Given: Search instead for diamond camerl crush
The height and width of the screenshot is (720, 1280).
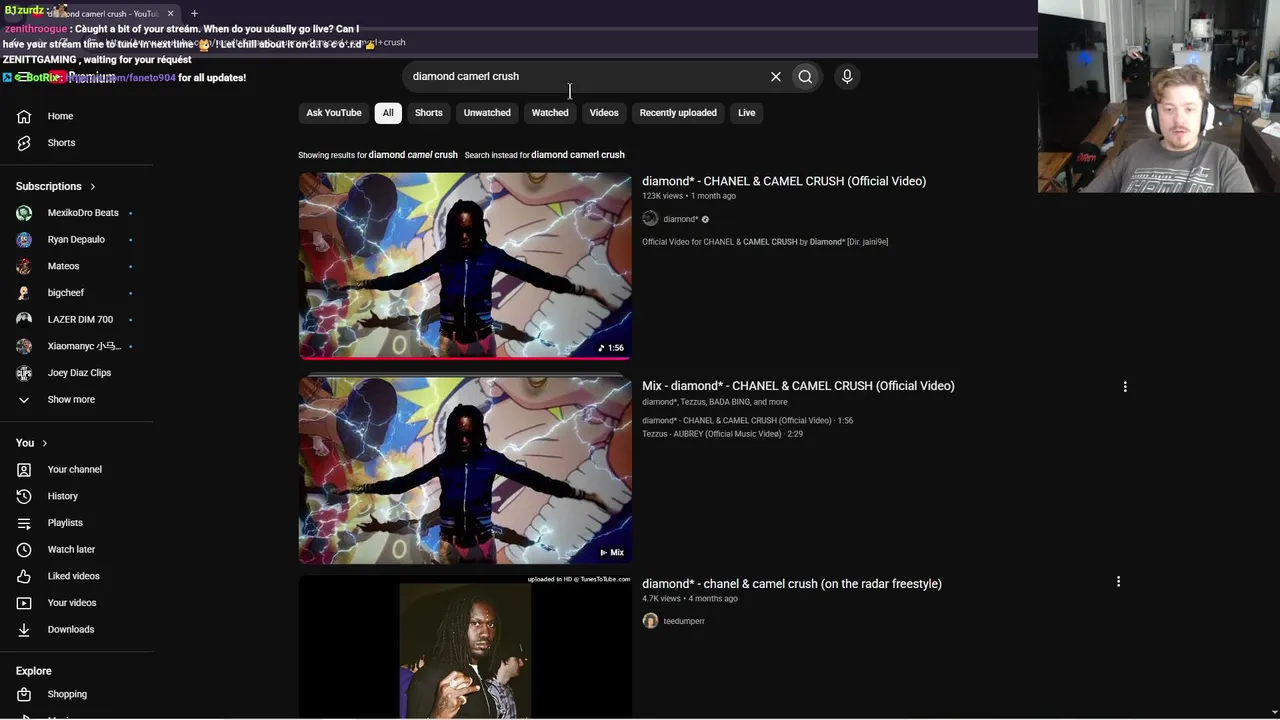Looking at the screenshot, I should (x=578, y=155).
